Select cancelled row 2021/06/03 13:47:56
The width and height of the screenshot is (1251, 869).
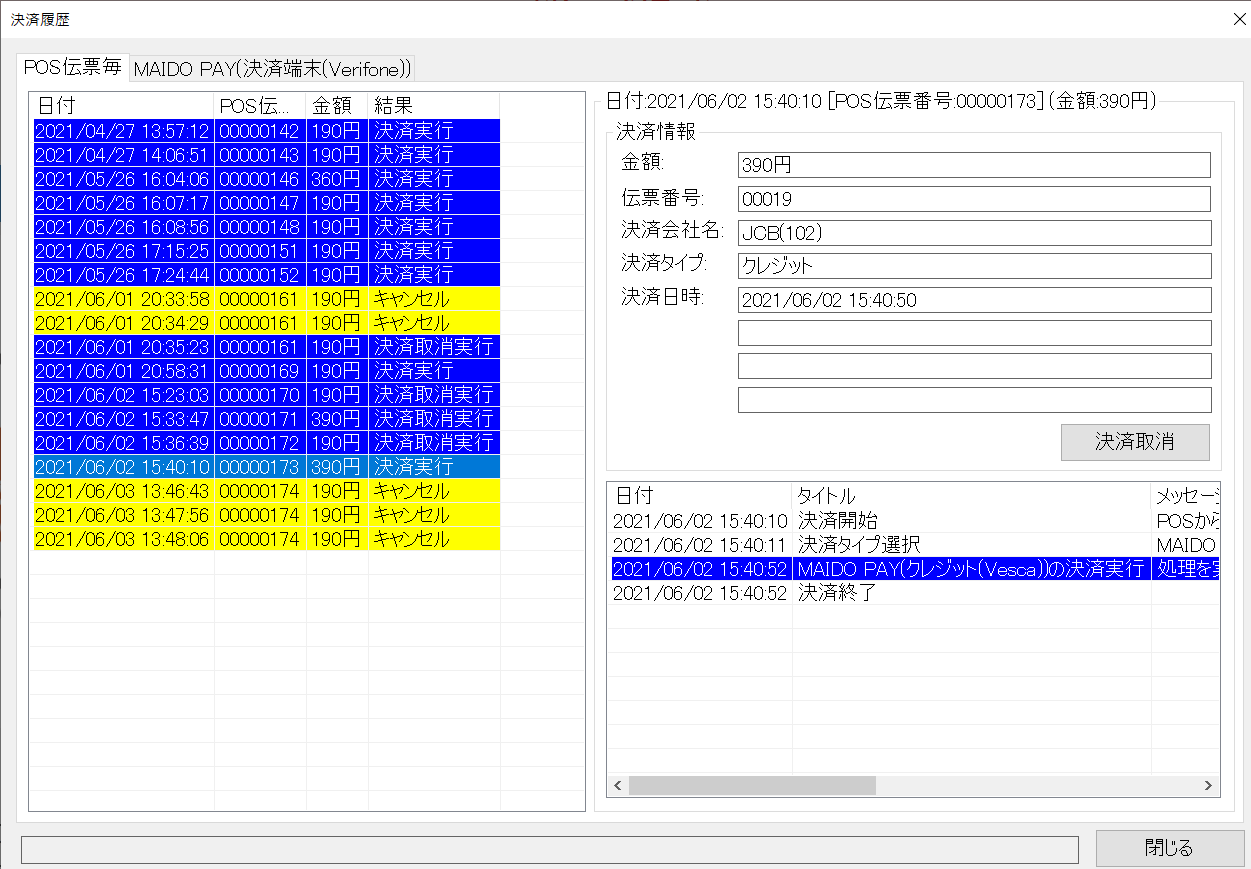click(267, 515)
